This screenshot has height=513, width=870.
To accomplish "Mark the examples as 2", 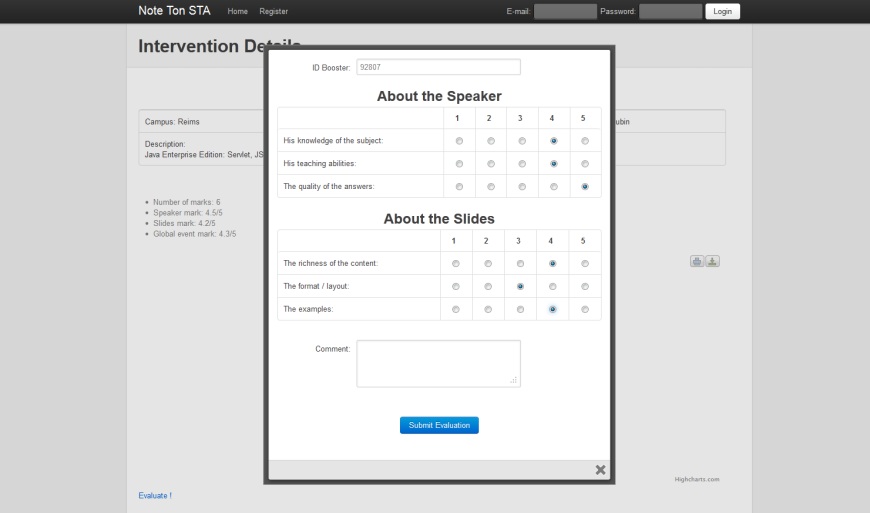I will click(x=488, y=309).
